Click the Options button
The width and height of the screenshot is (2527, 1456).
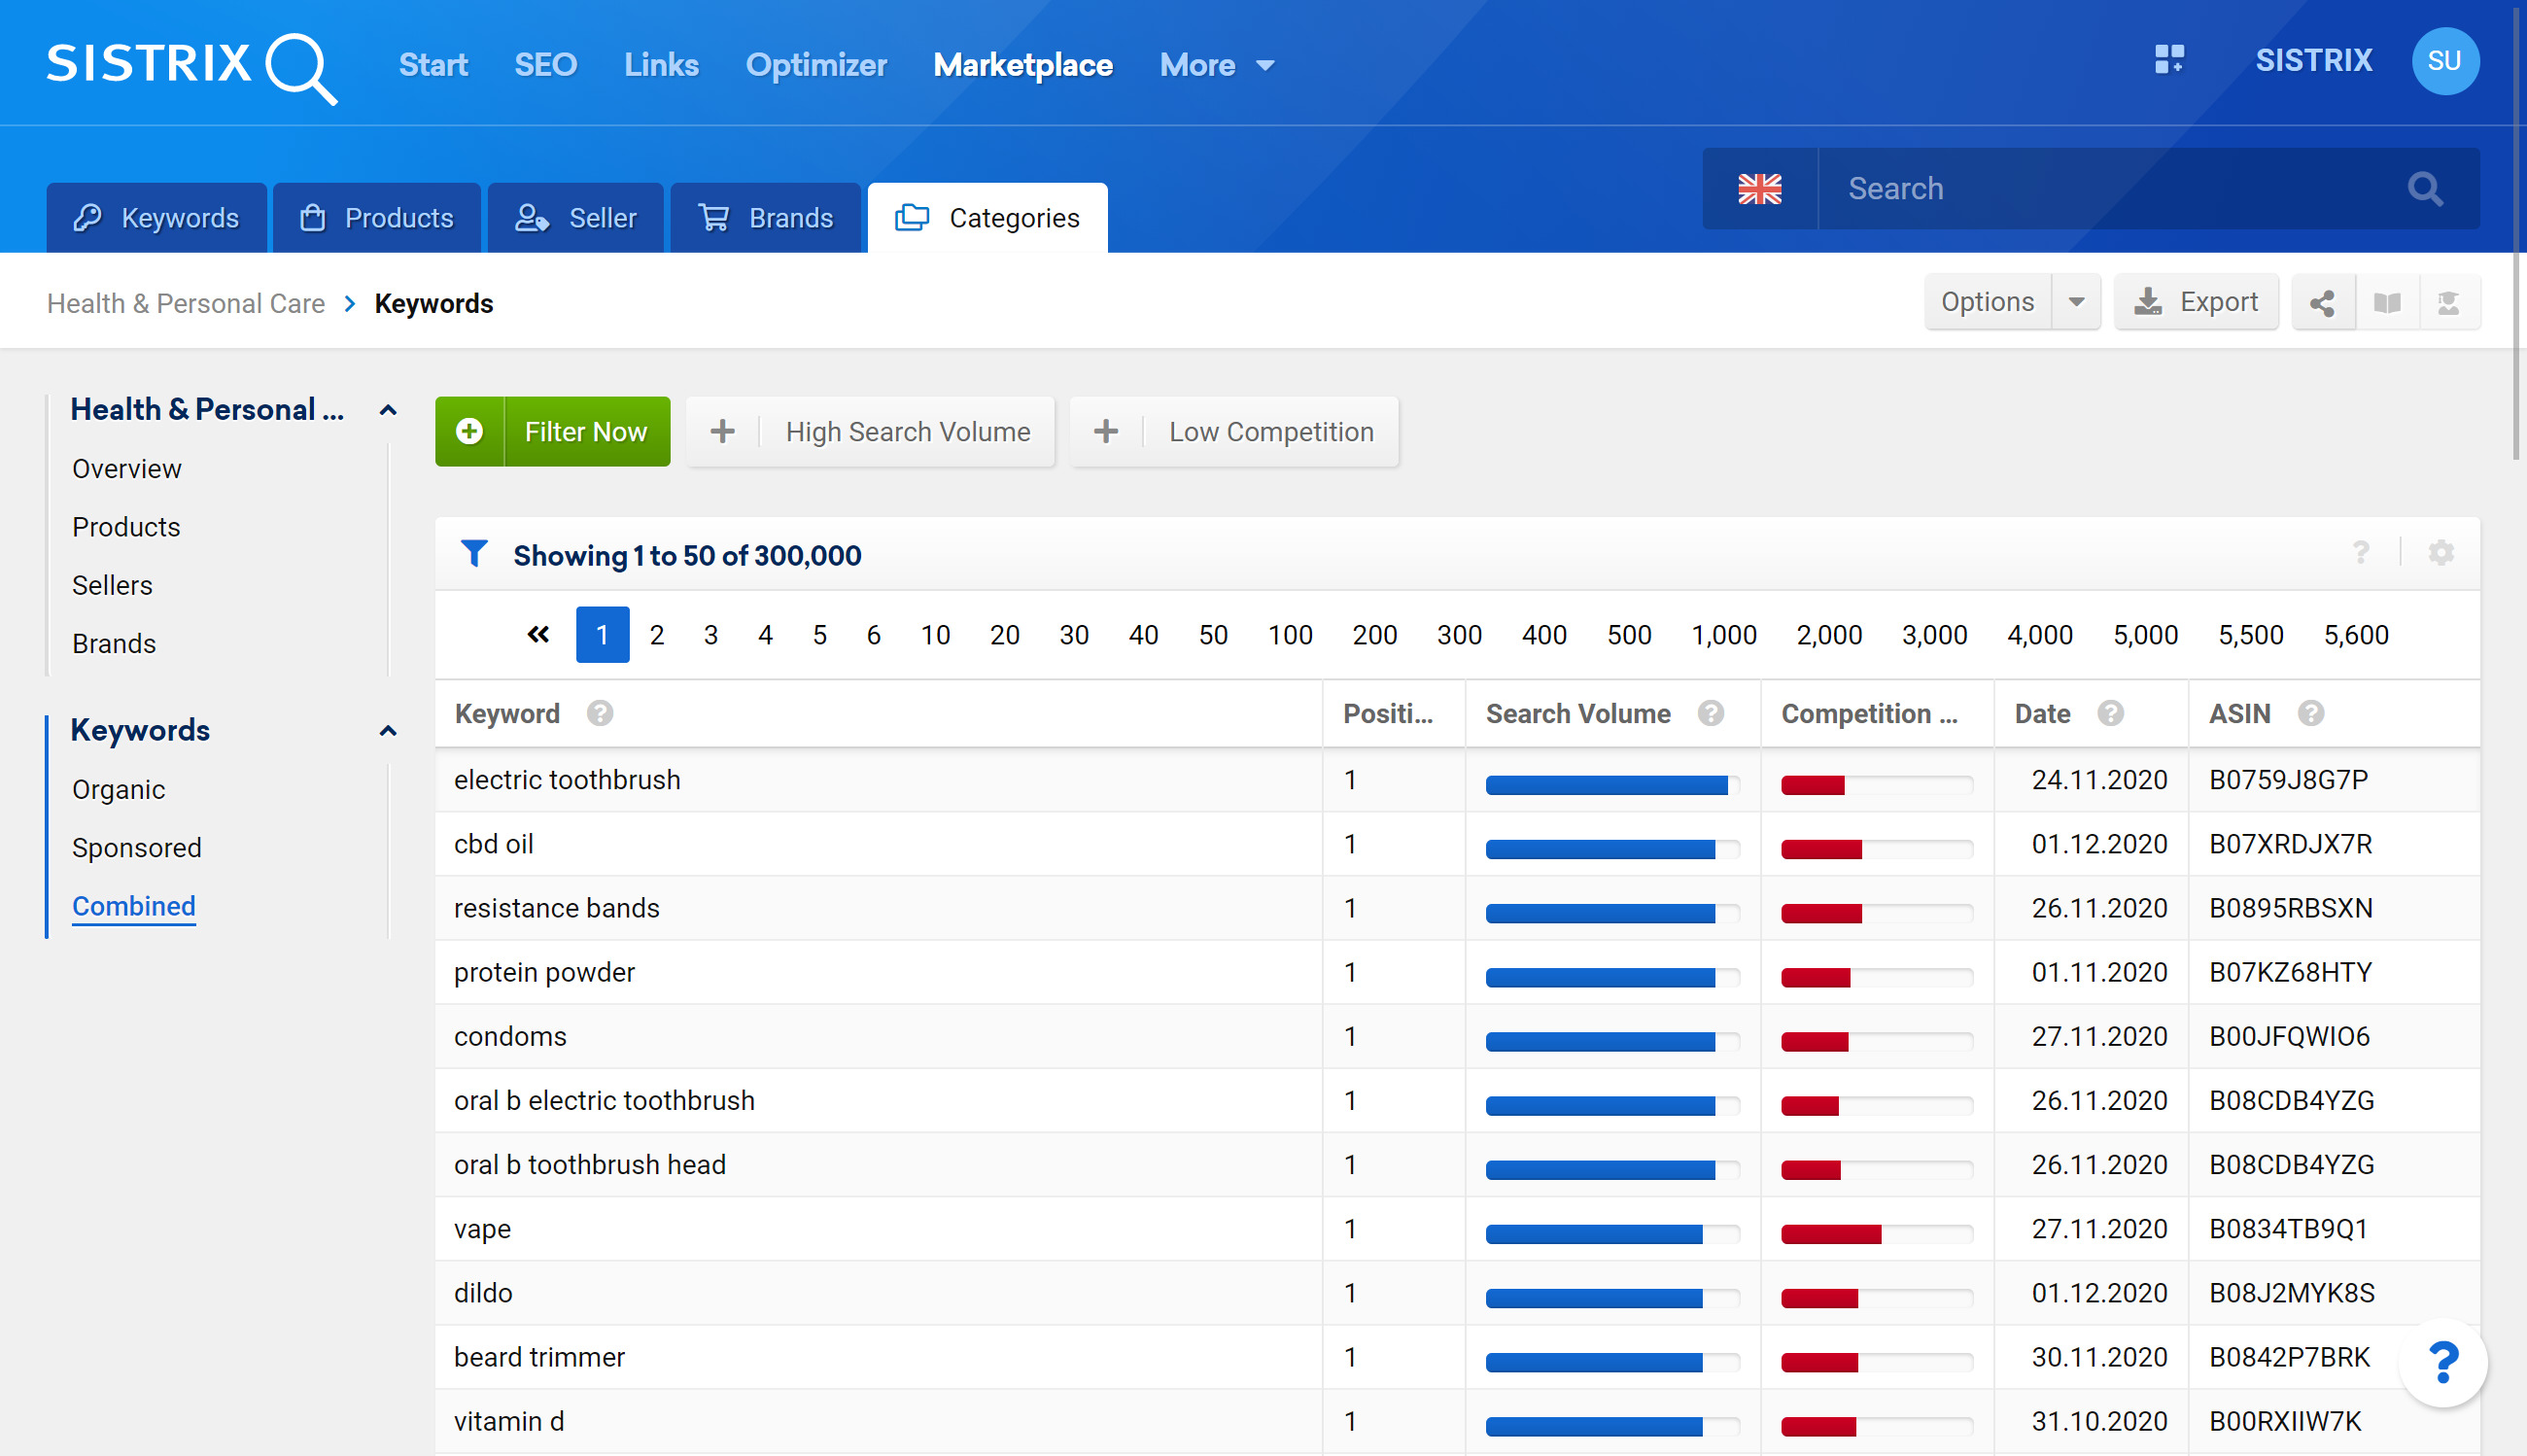pos(1988,303)
